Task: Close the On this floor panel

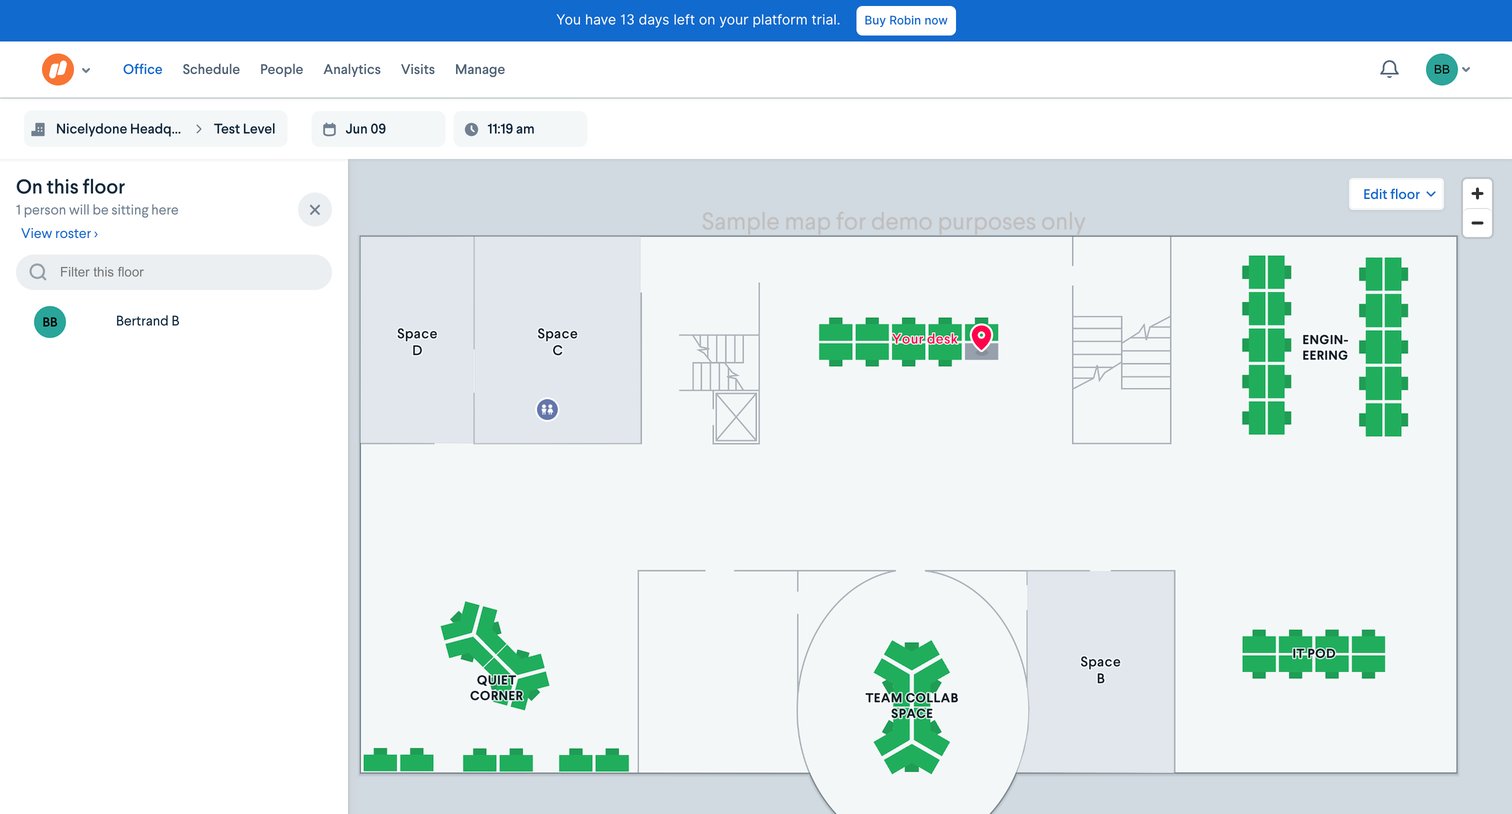Action: point(315,210)
